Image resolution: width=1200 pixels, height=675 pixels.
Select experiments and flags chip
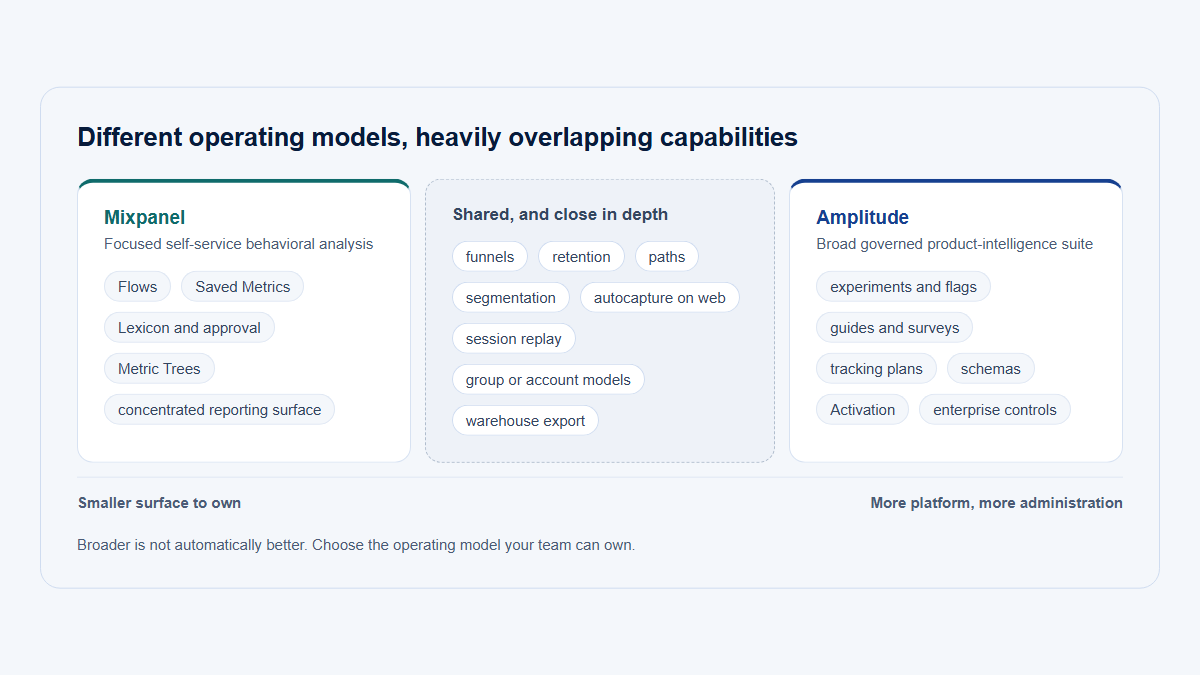pyautogui.click(x=903, y=287)
